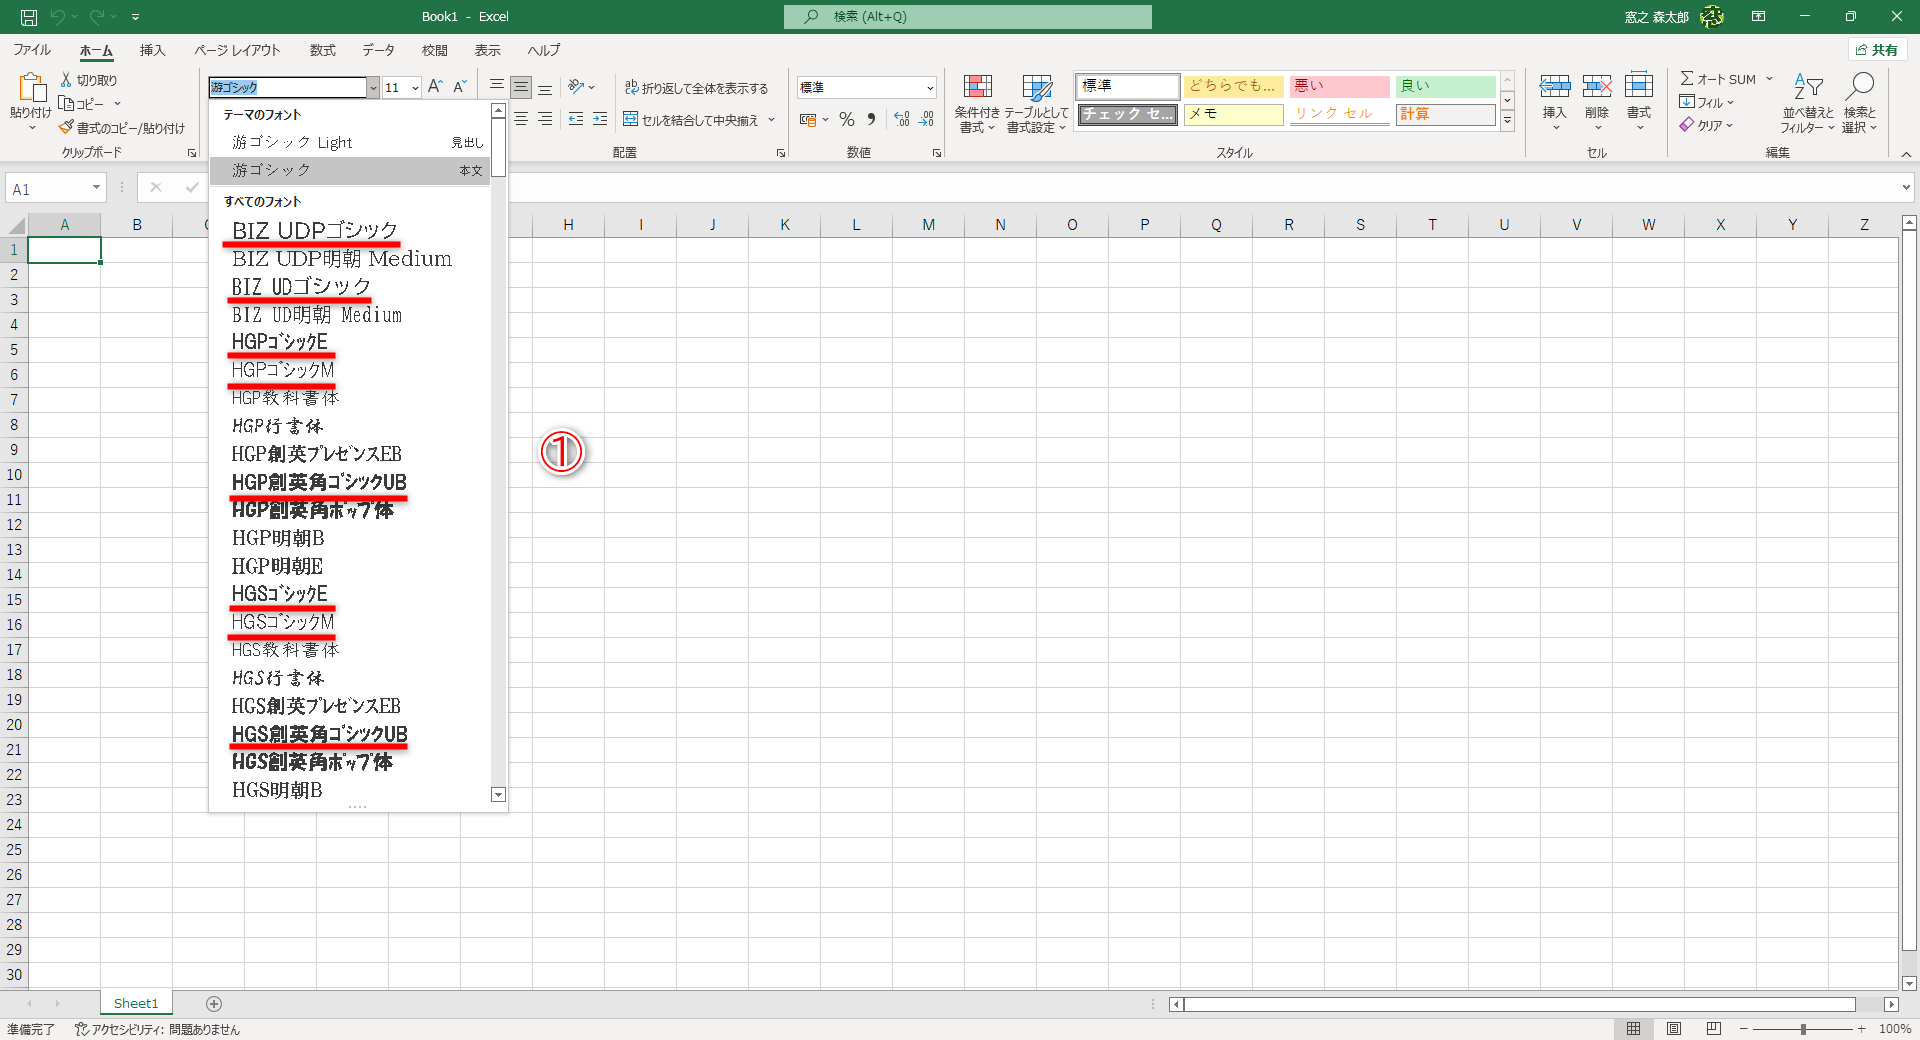Switch to Page Break Preview in status bar
This screenshot has width=1920, height=1040.
pyautogui.click(x=1714, y=1029)
